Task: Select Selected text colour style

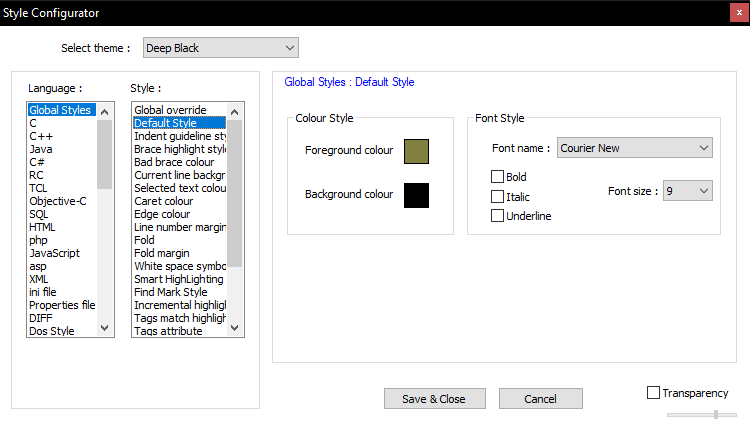Action: coord(179,188)
